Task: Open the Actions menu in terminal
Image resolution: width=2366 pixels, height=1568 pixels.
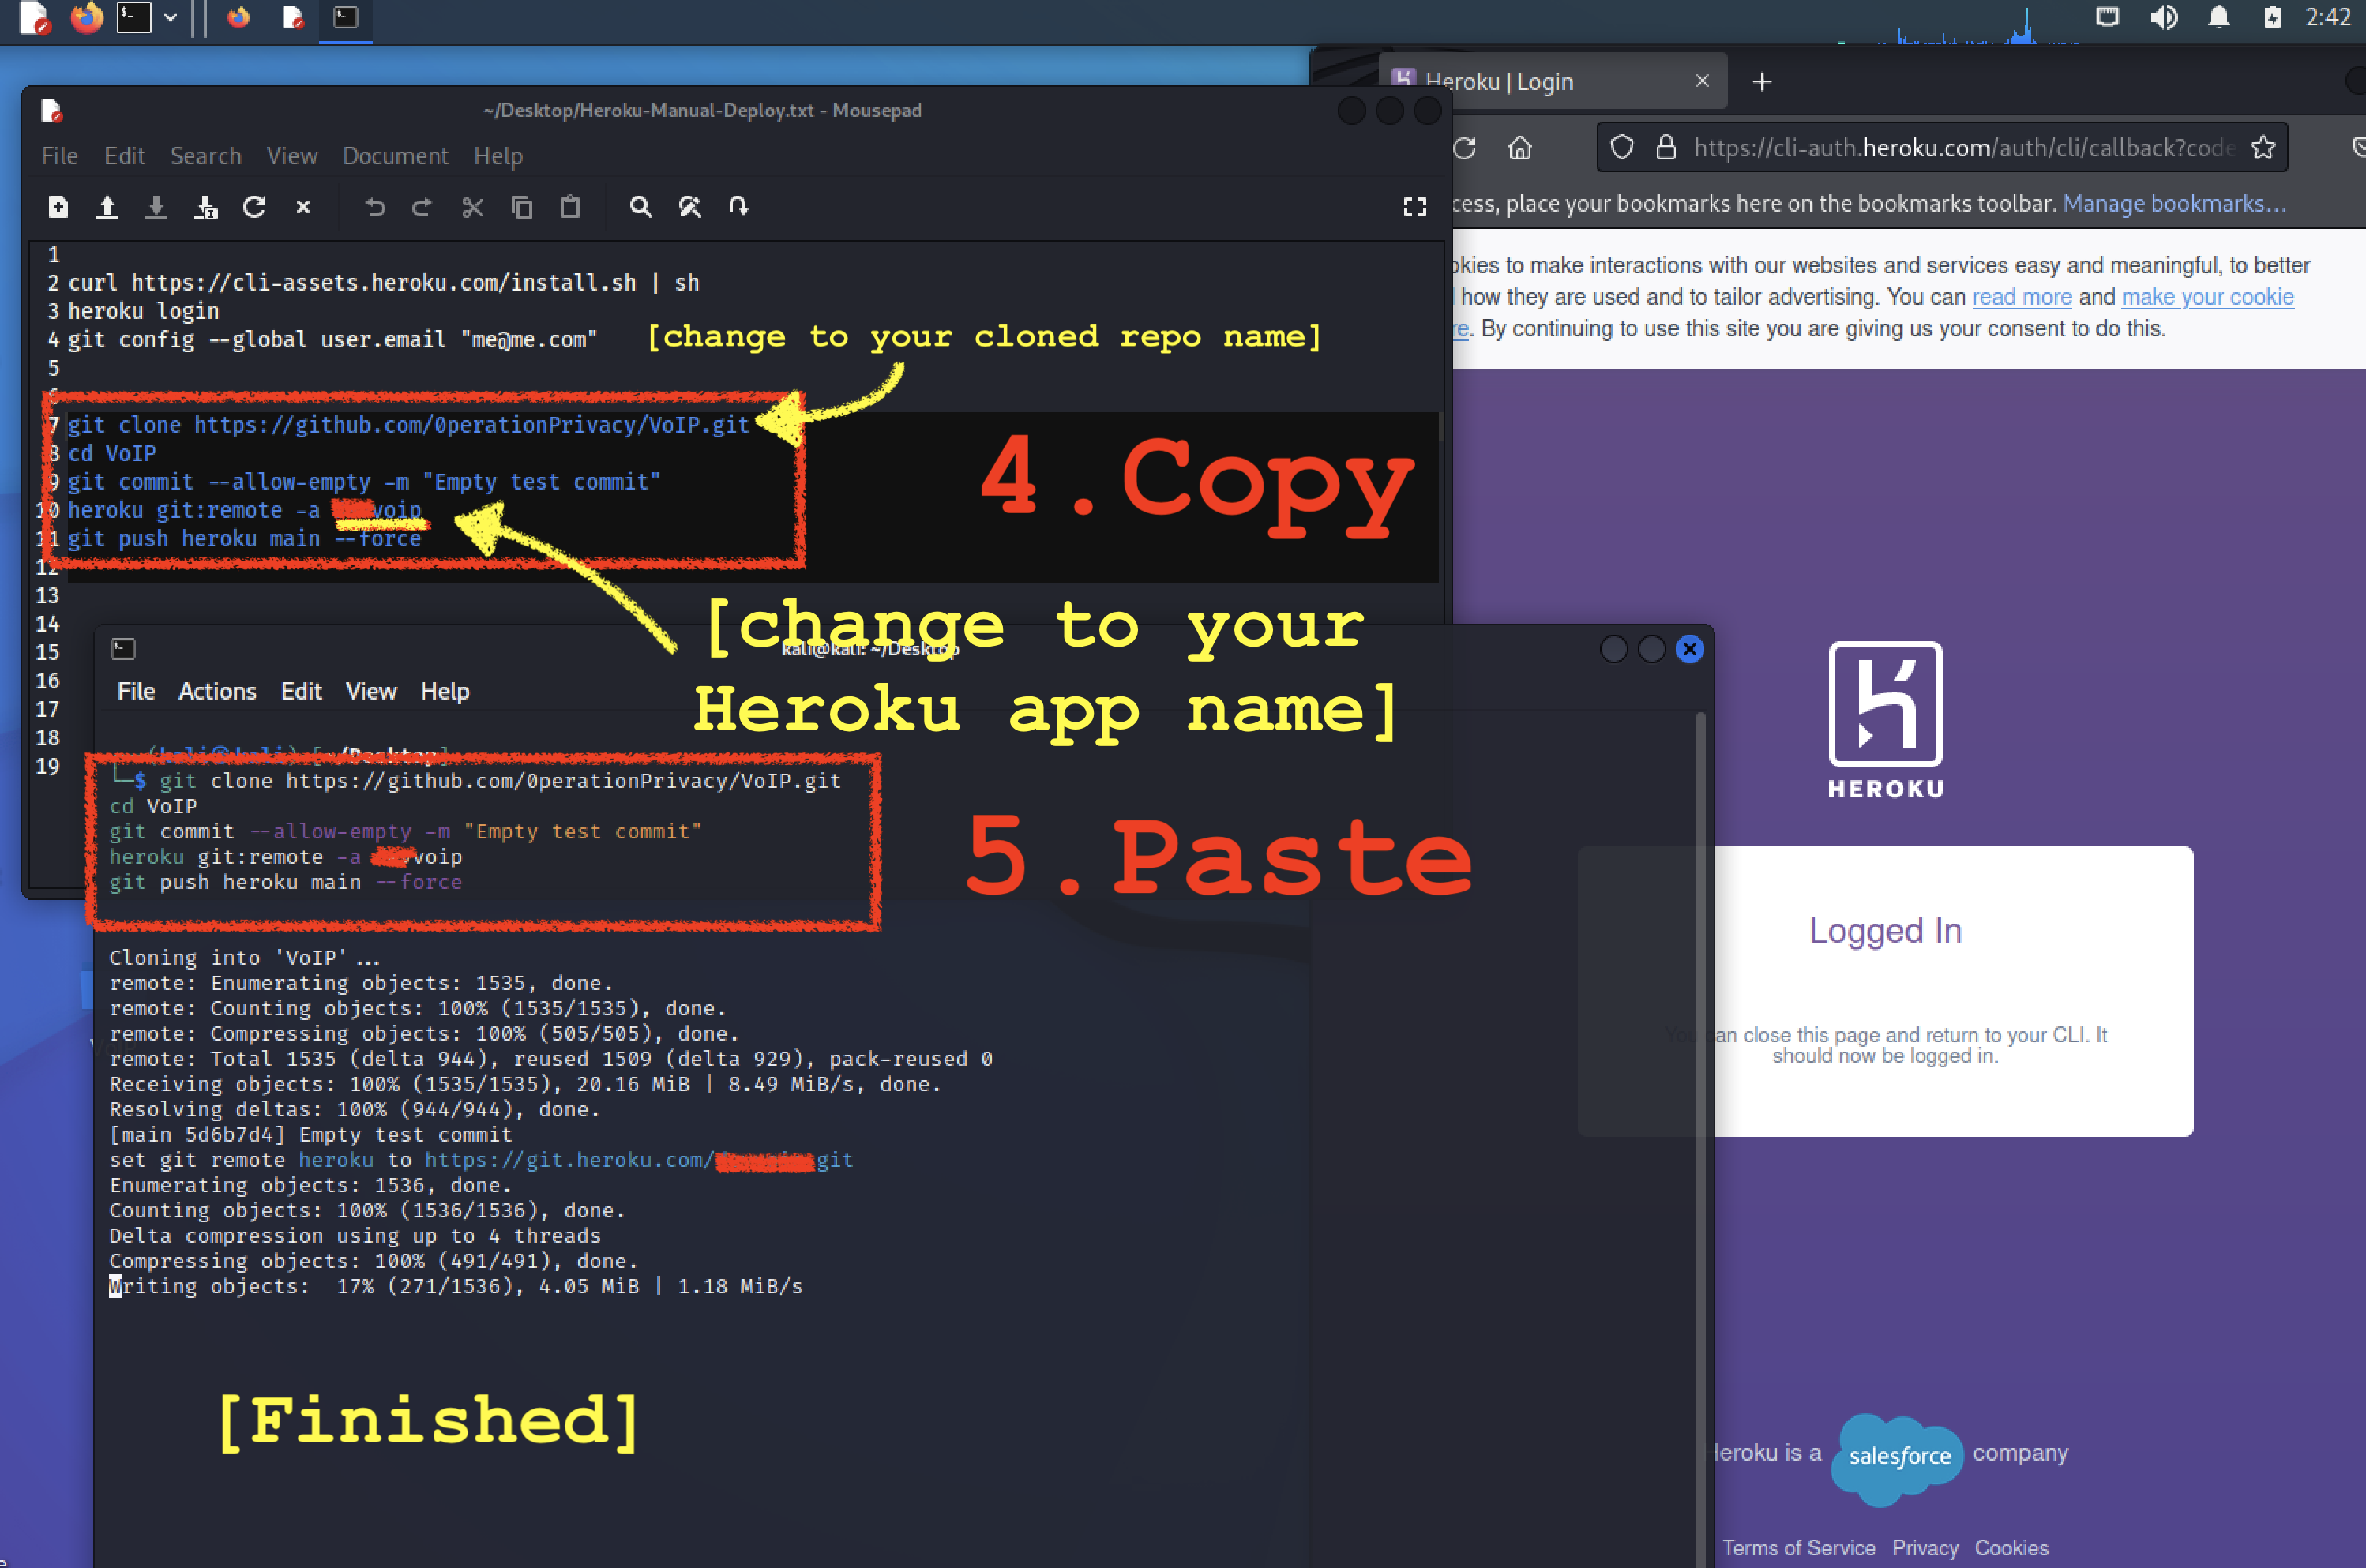Action: click(x=217, y=691)
